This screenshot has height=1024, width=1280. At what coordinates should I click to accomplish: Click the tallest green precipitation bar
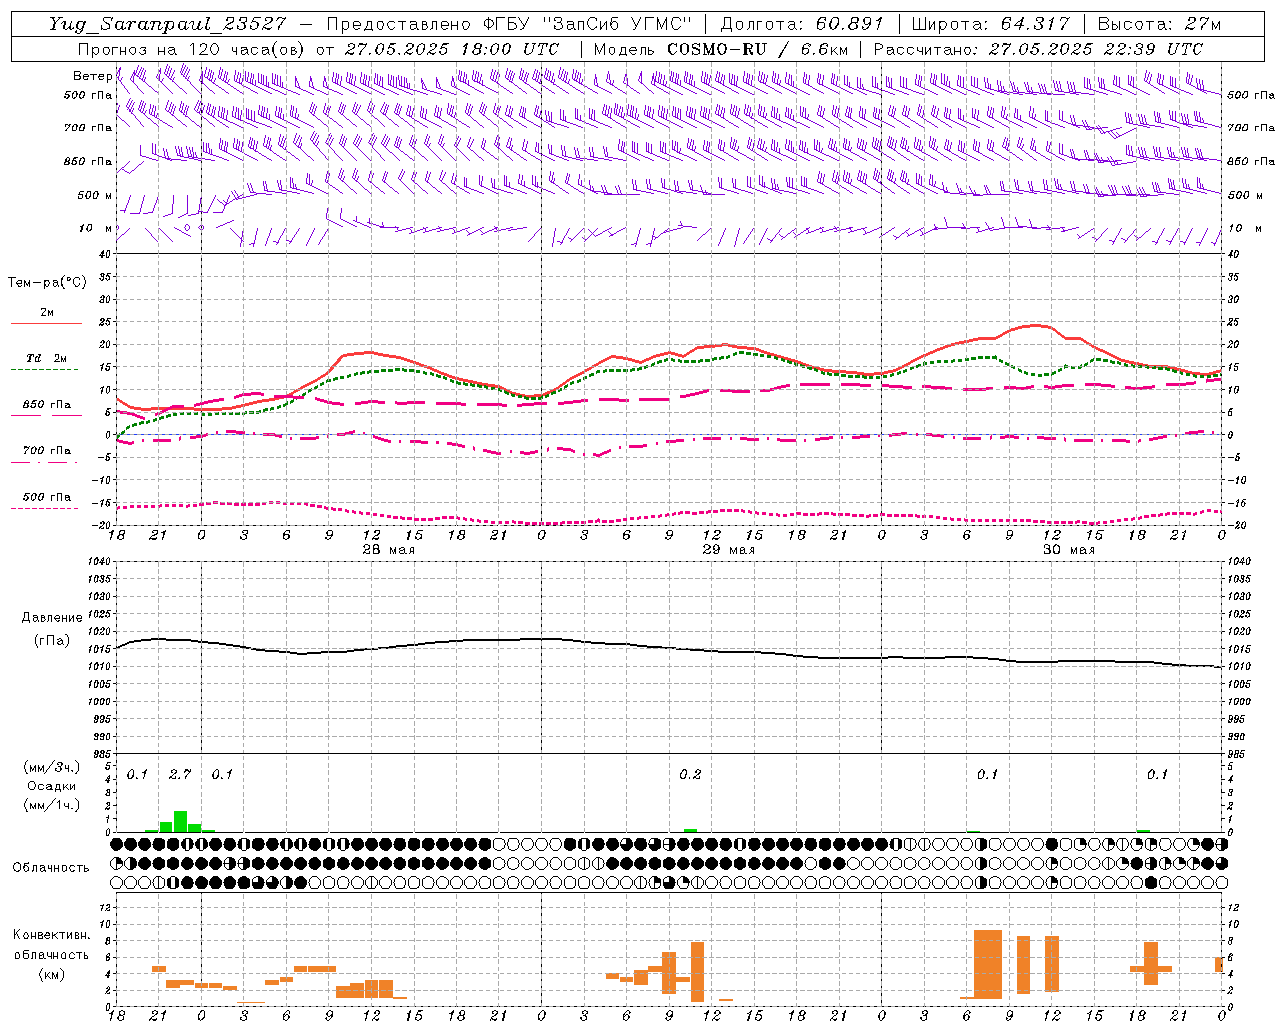[181, 821]
